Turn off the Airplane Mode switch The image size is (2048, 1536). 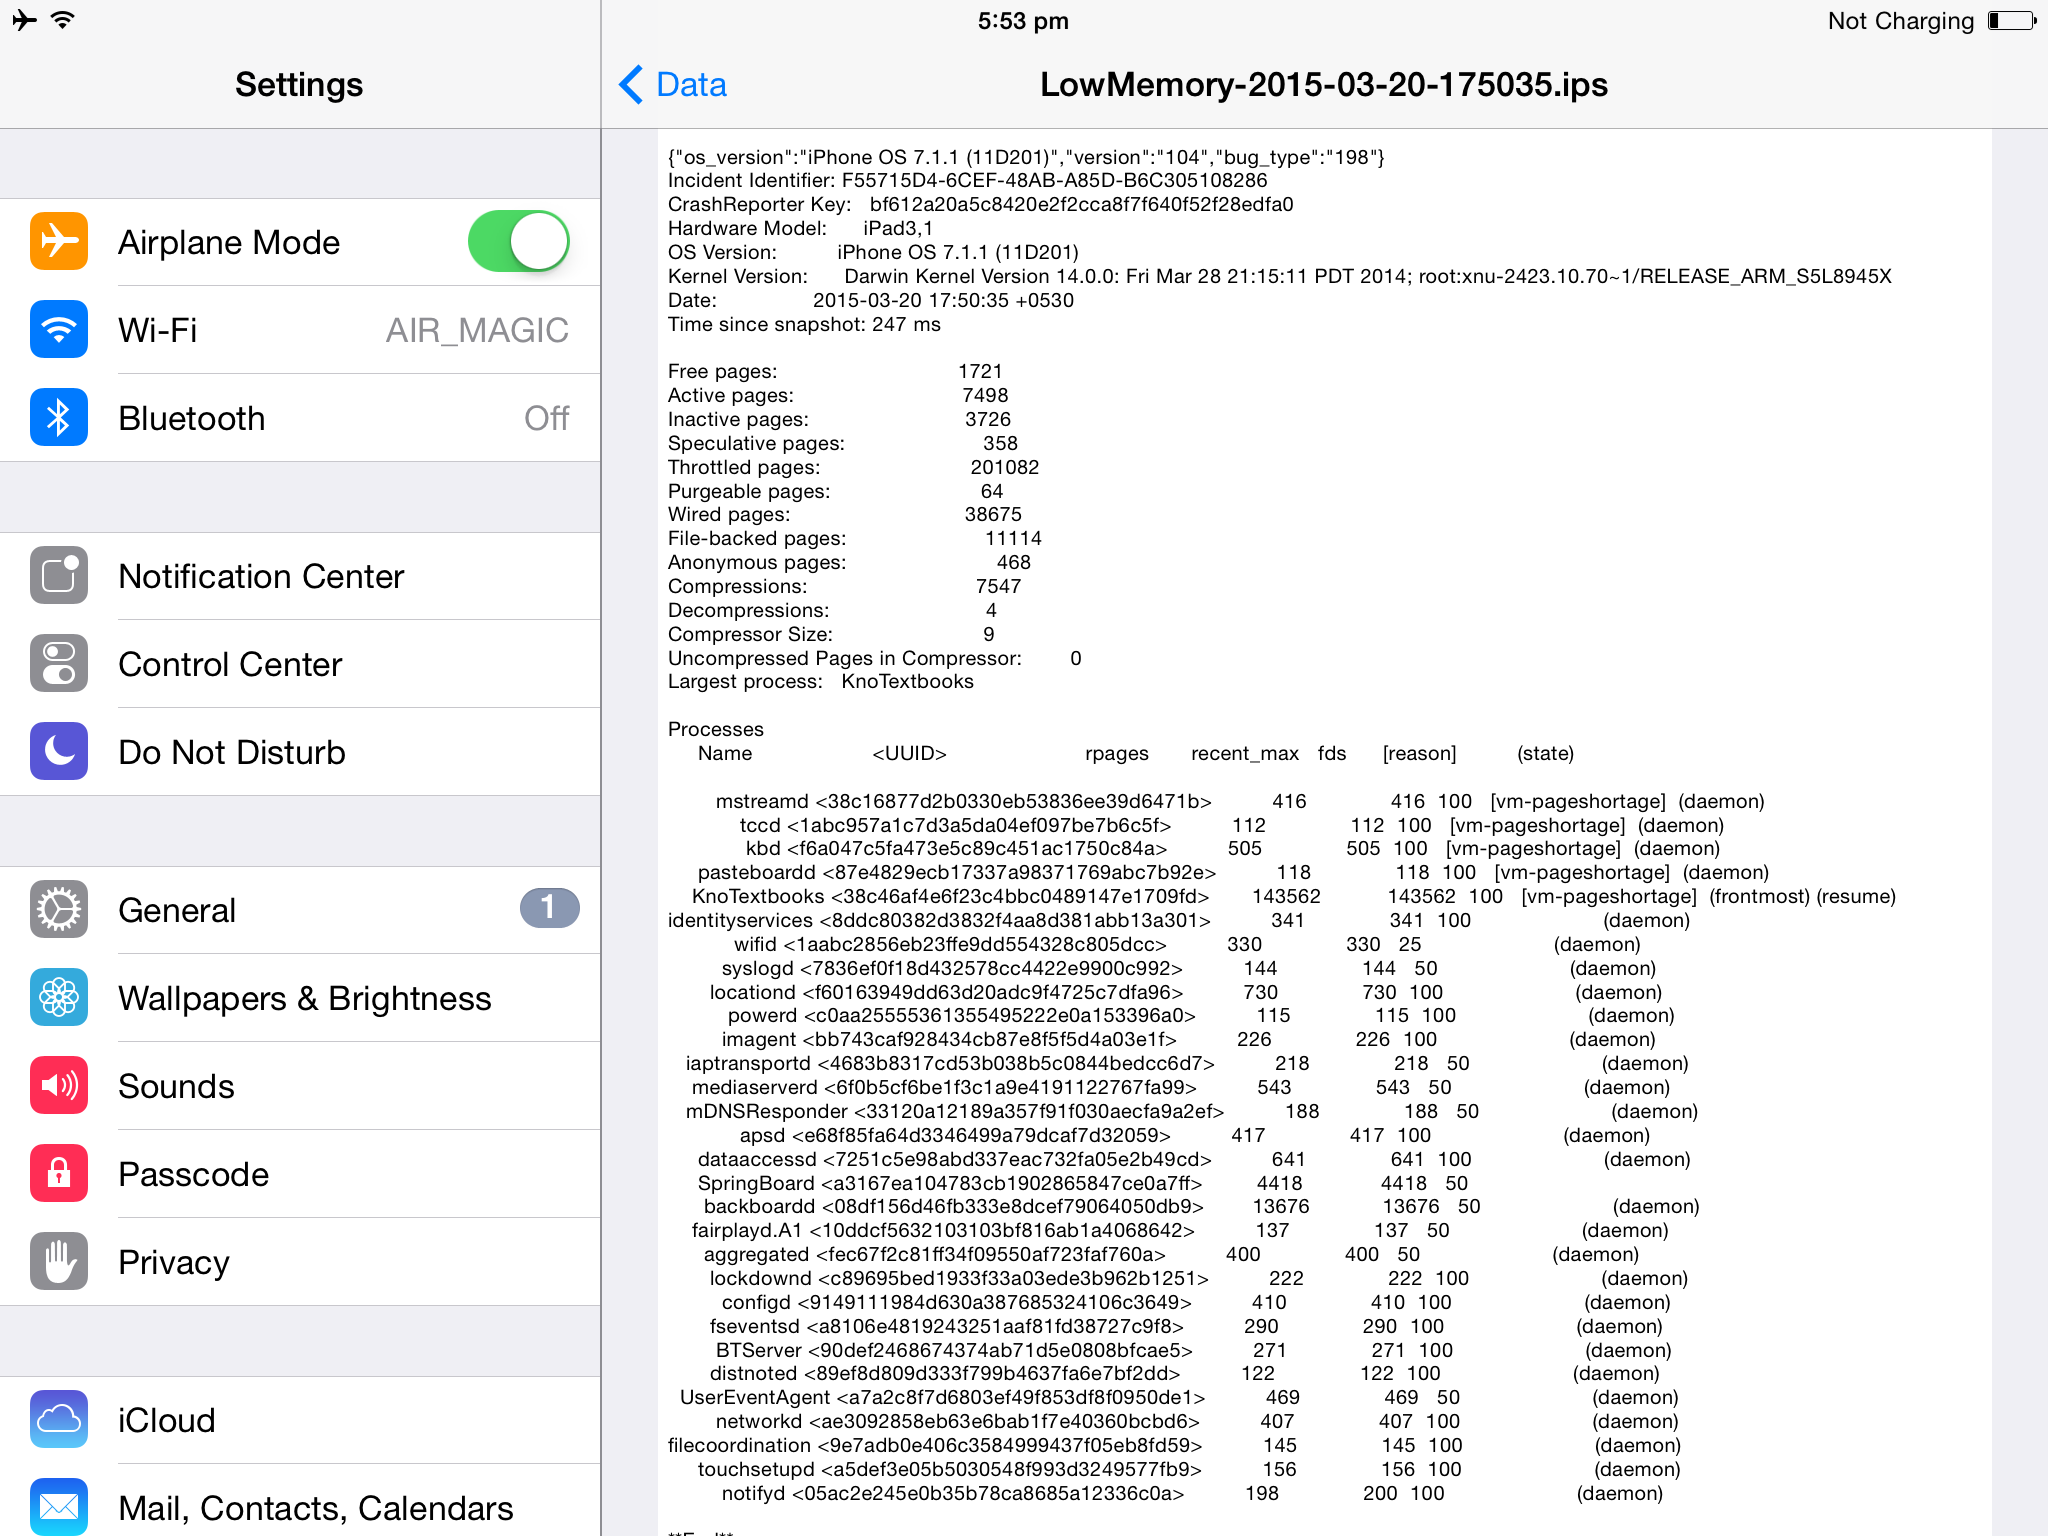pos(519,242)
